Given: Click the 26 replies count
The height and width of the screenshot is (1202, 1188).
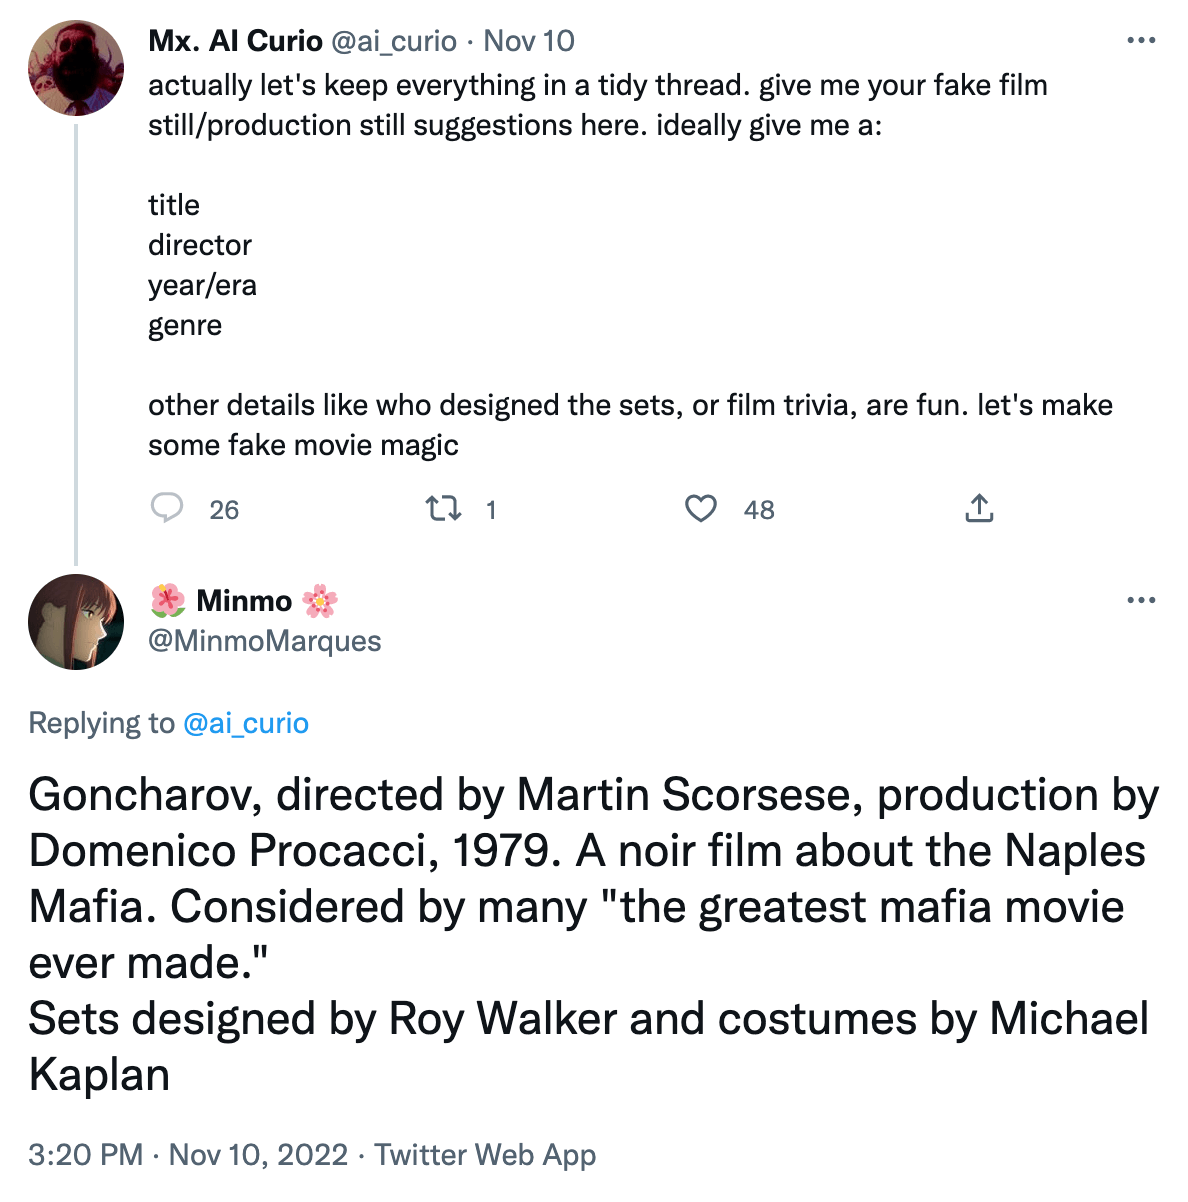Looking at the screenshot, I should (x=224, y=510).
